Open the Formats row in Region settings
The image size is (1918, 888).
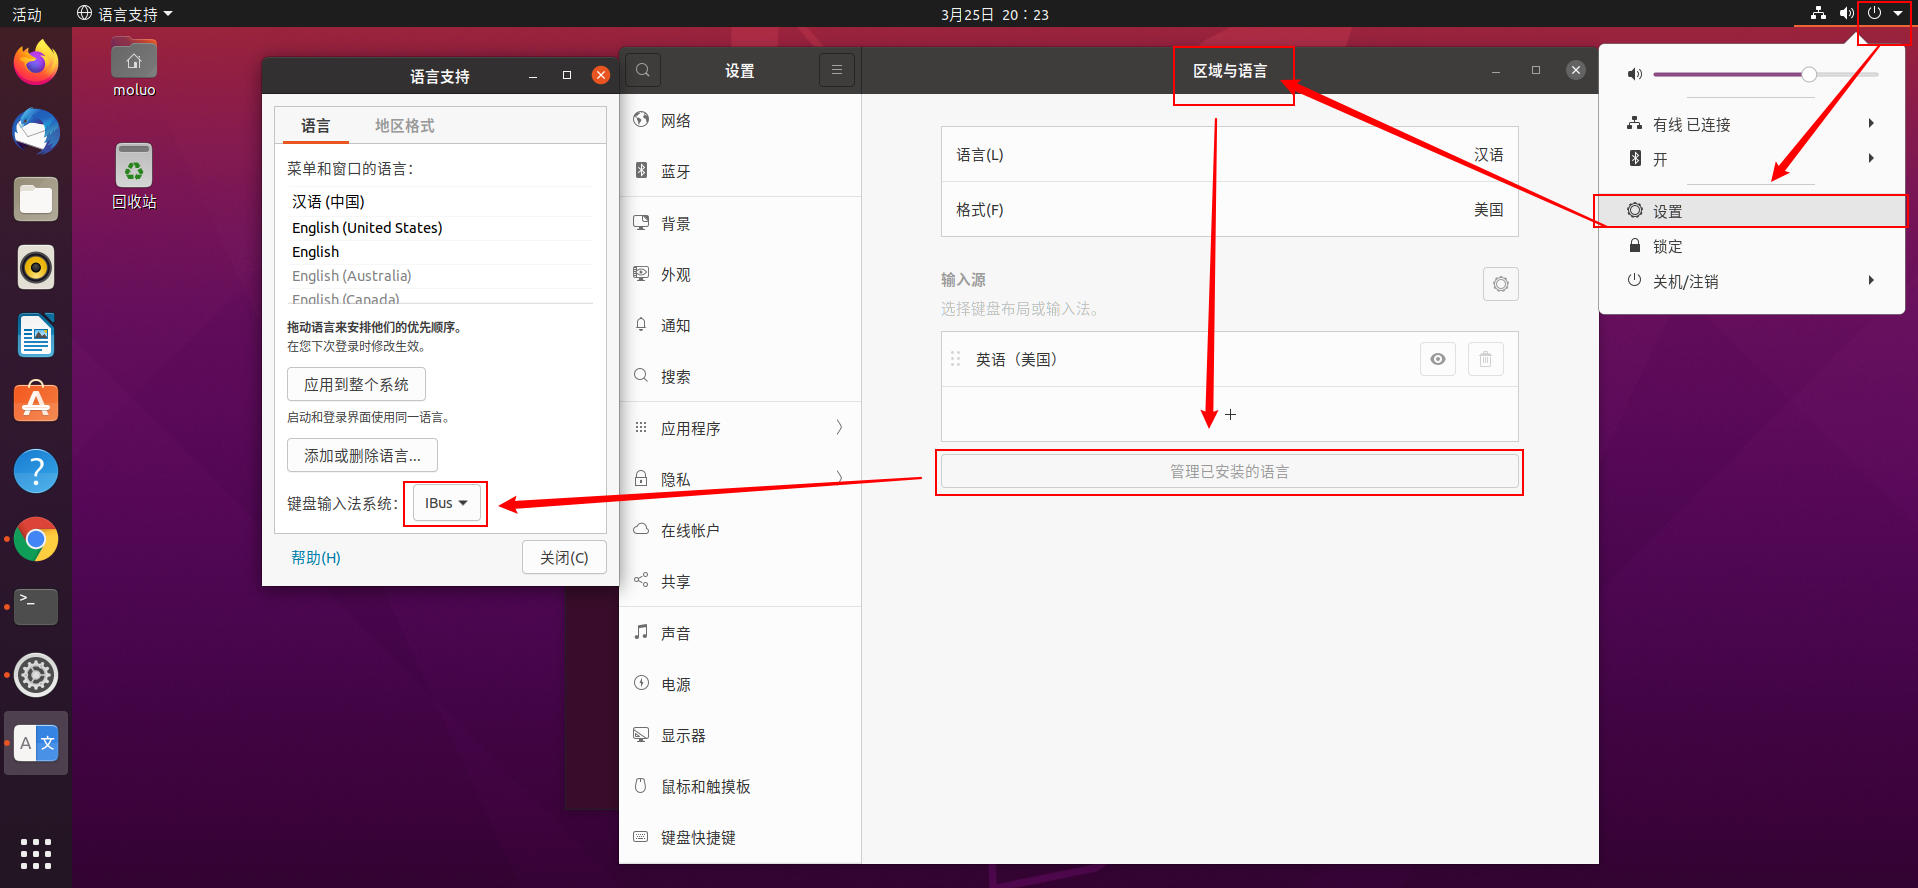(x=1230, y=209)
